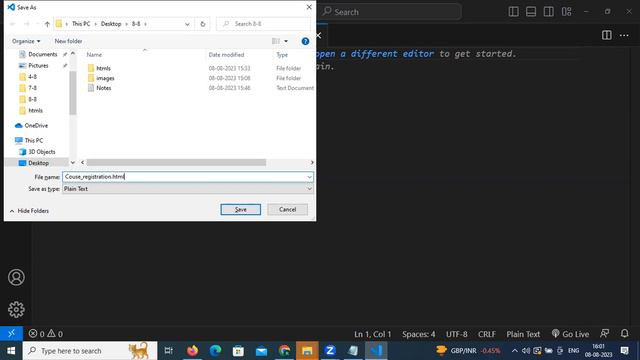Cancel the Save As dialog
The image size is (640, 360).
click(x=287, y=209)
